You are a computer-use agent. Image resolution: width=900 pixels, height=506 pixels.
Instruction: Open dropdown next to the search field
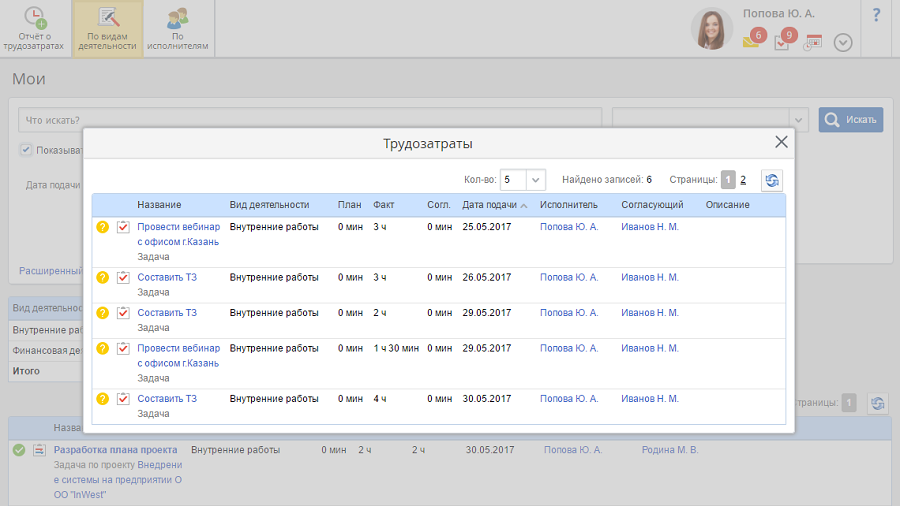tap(798, 119)
